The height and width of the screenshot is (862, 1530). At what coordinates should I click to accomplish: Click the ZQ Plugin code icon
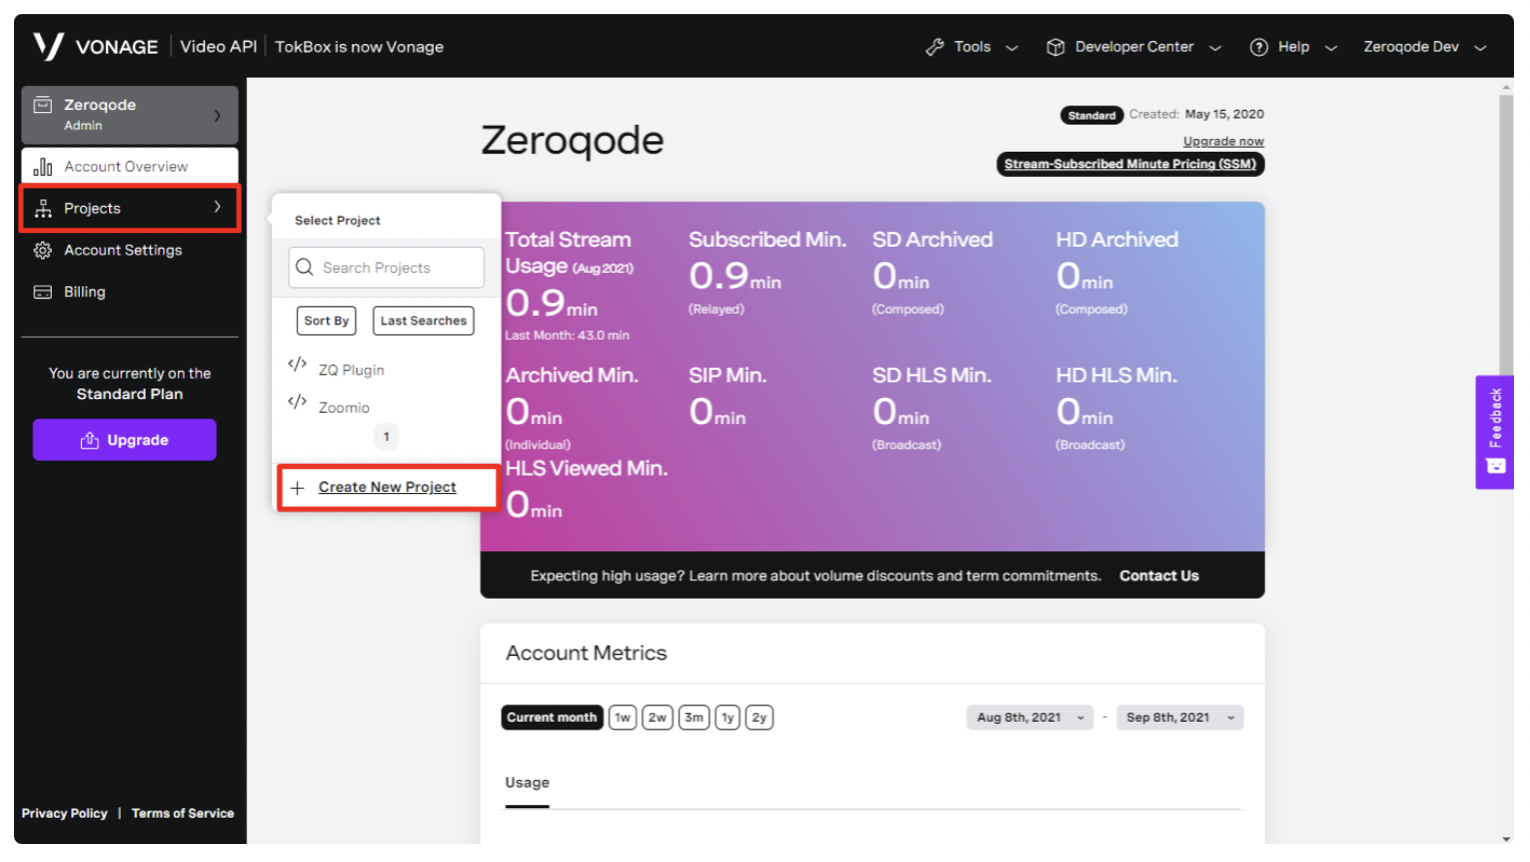[x=297, y=365]
